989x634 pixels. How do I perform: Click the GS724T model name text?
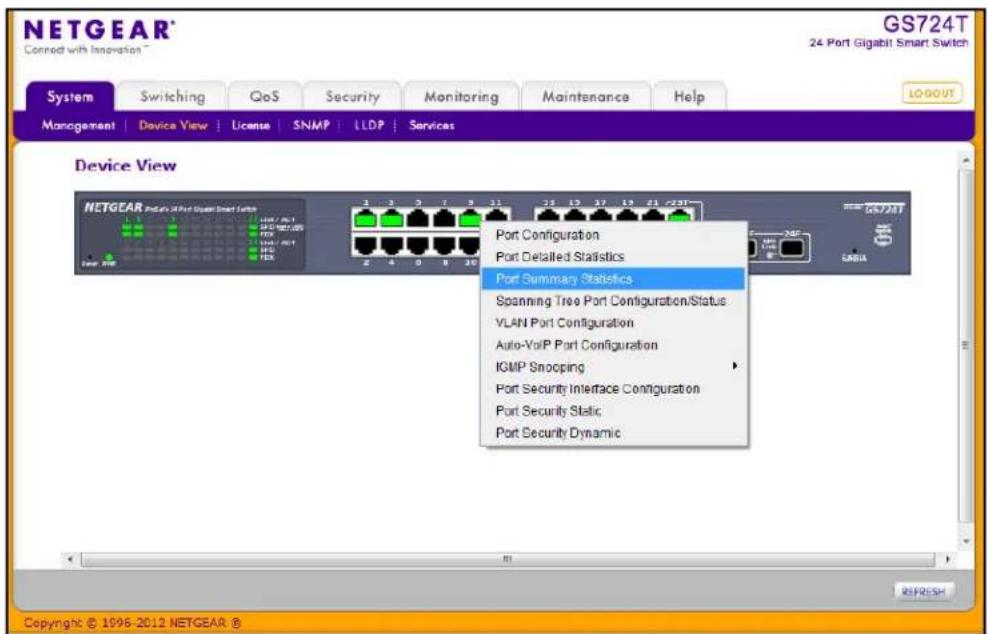pos(925,24)
